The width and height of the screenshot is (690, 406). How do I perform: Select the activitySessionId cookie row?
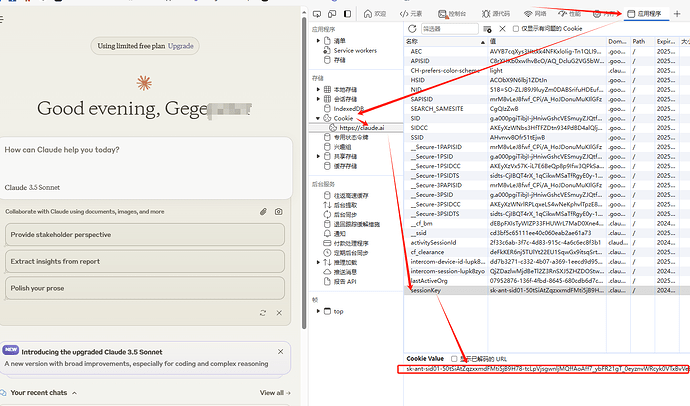coord(547,242)
